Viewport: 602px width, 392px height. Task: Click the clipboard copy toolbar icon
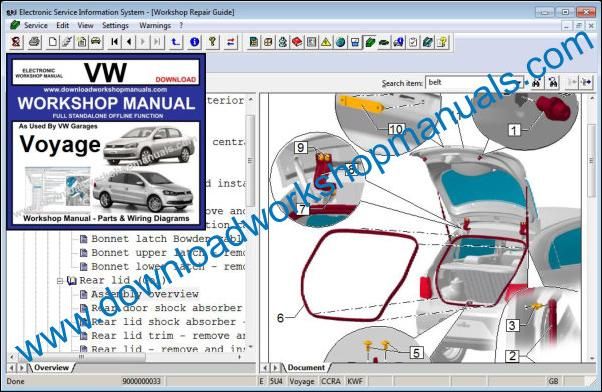coord(81,41)
